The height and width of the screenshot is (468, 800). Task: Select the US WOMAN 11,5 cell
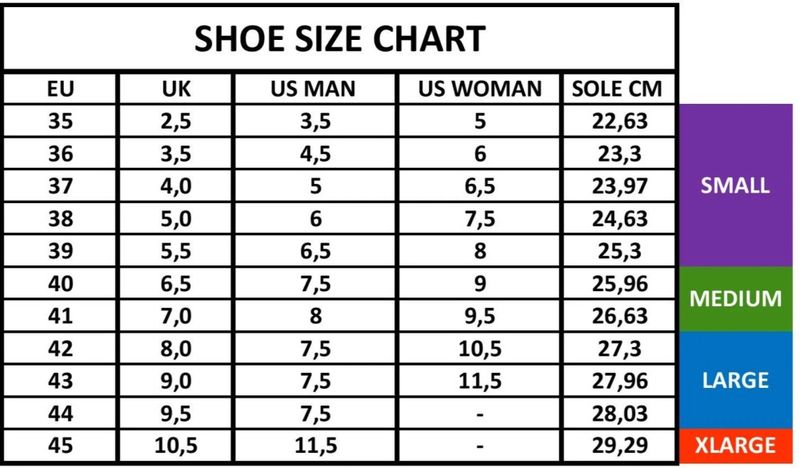click(x=481, y=380)
